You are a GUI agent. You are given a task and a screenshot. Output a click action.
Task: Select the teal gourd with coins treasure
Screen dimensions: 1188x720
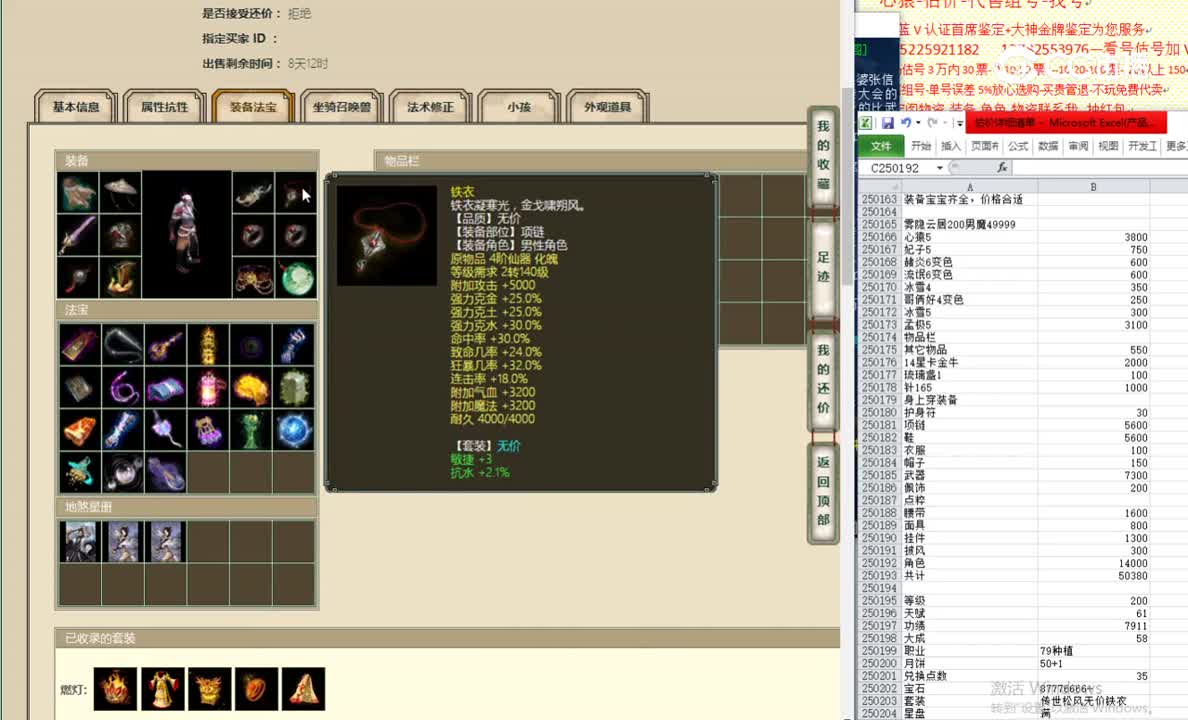pos(80,474)
